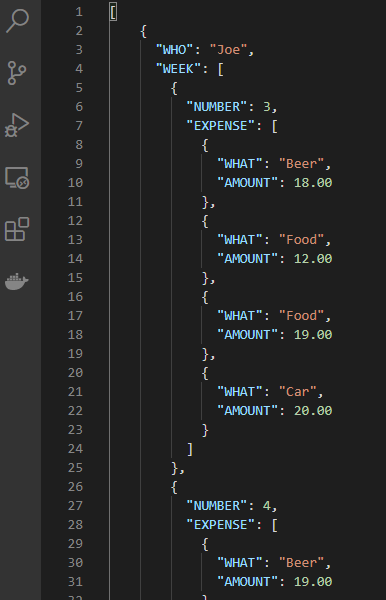The image size is (386, 600).
Task: Click line number 1 in the gutter
Action: point(79,12)
